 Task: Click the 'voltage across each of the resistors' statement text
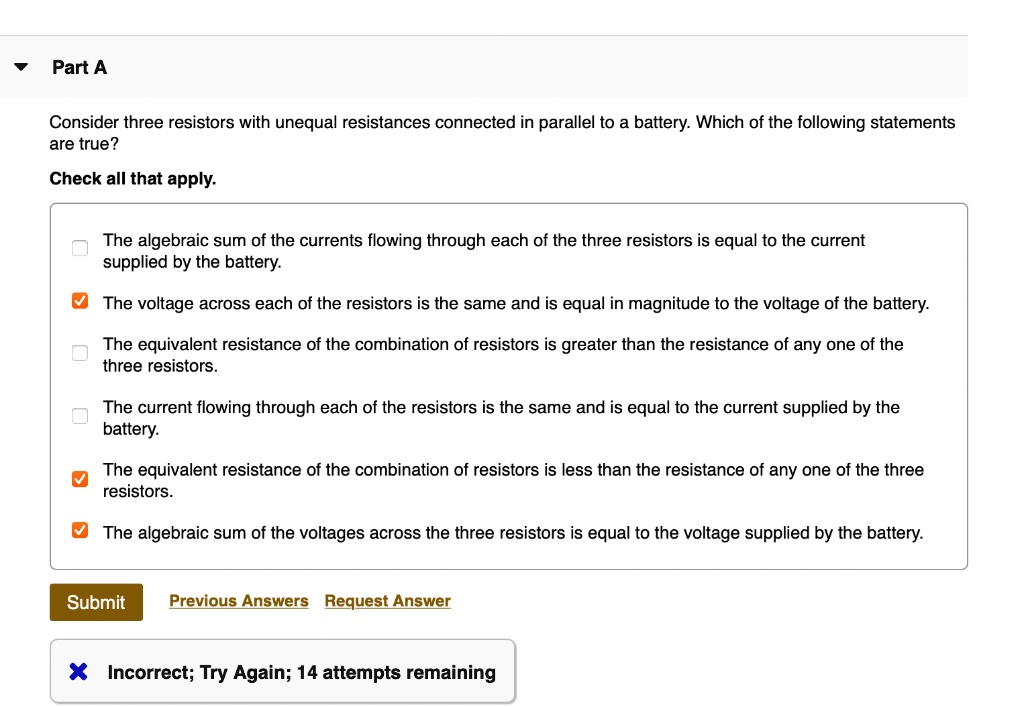[x=515, y=303]
